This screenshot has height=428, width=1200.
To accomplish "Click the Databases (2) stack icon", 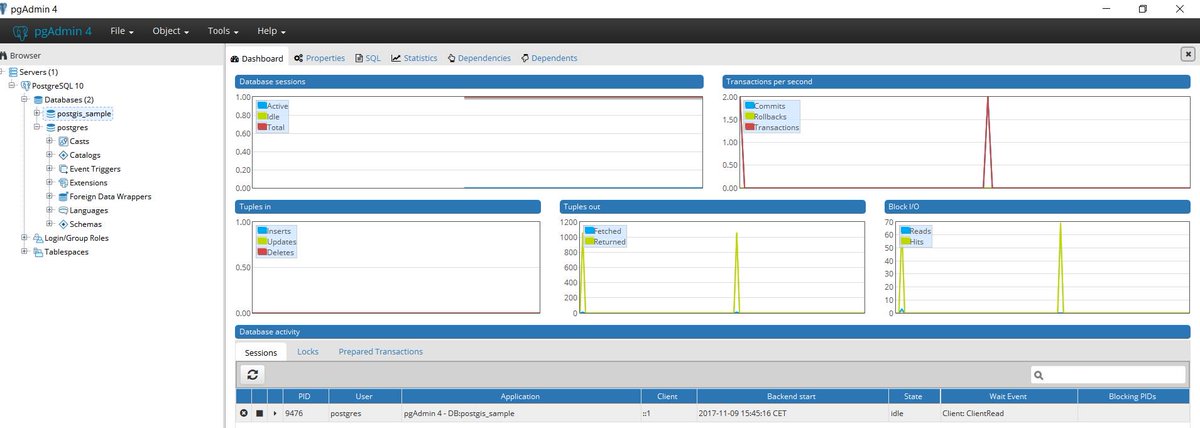I will 38,100.
